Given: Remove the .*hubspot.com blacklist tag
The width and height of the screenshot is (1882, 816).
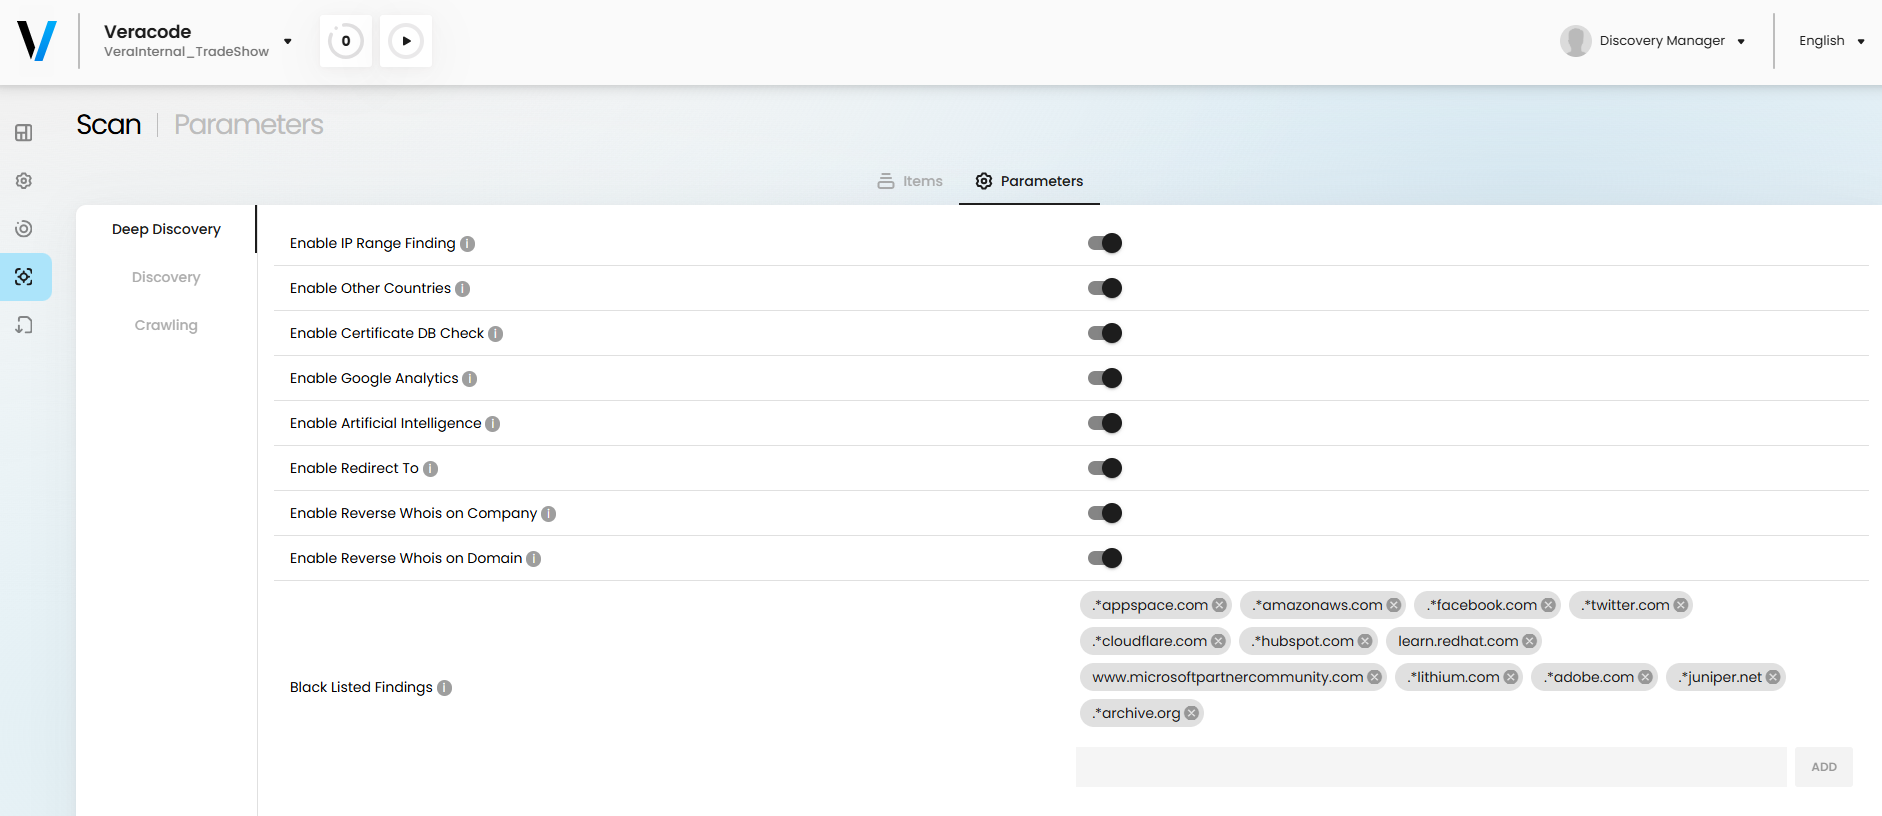Looking at the screenshot, I should (1365, 641).
